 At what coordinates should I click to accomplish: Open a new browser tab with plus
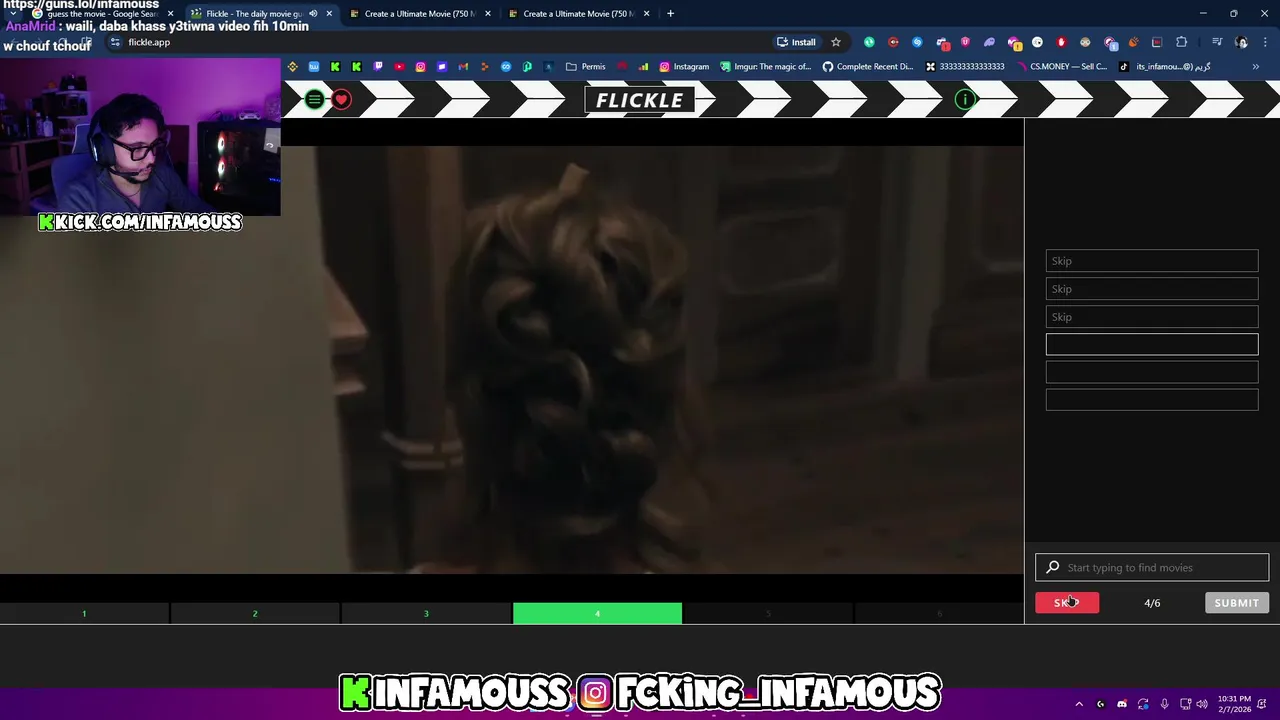click(x=670, y=14)
